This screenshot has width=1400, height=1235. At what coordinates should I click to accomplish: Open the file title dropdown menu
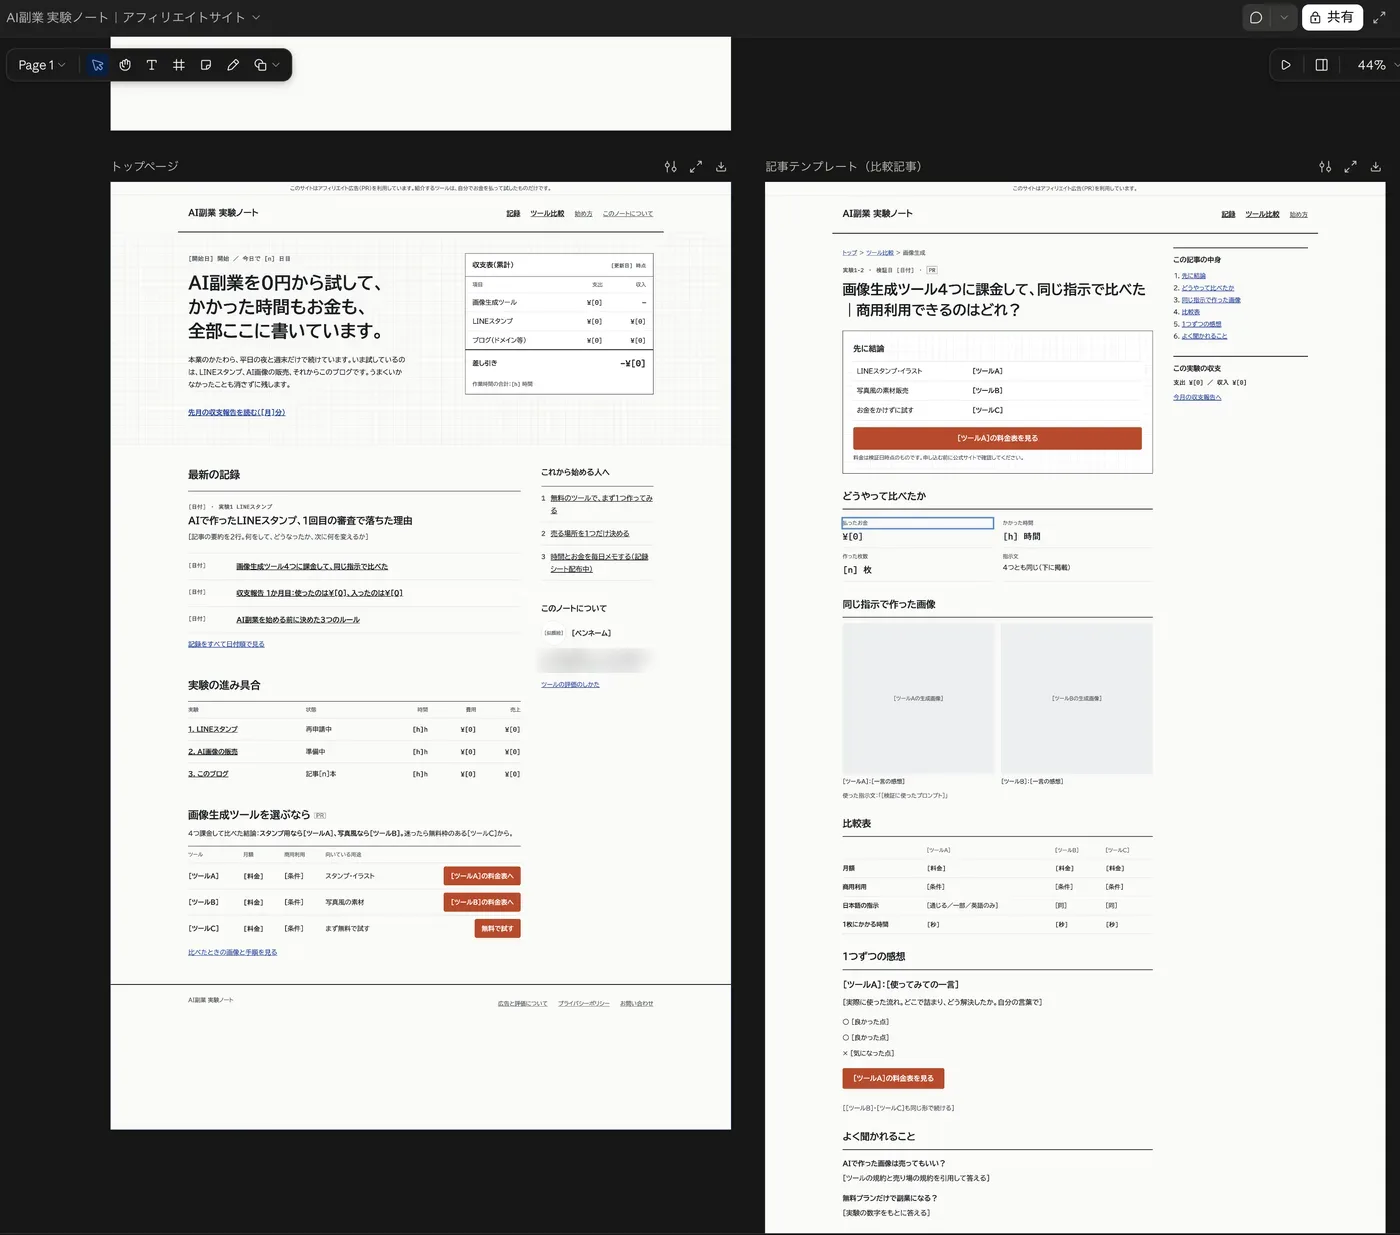point(256,17)
